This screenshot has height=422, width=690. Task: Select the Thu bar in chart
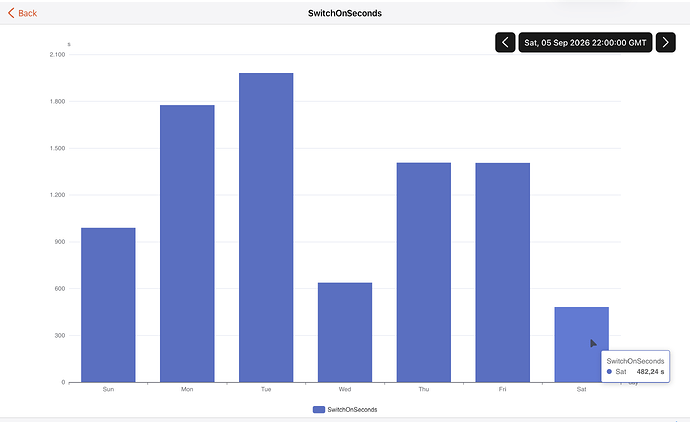point(424,272)
